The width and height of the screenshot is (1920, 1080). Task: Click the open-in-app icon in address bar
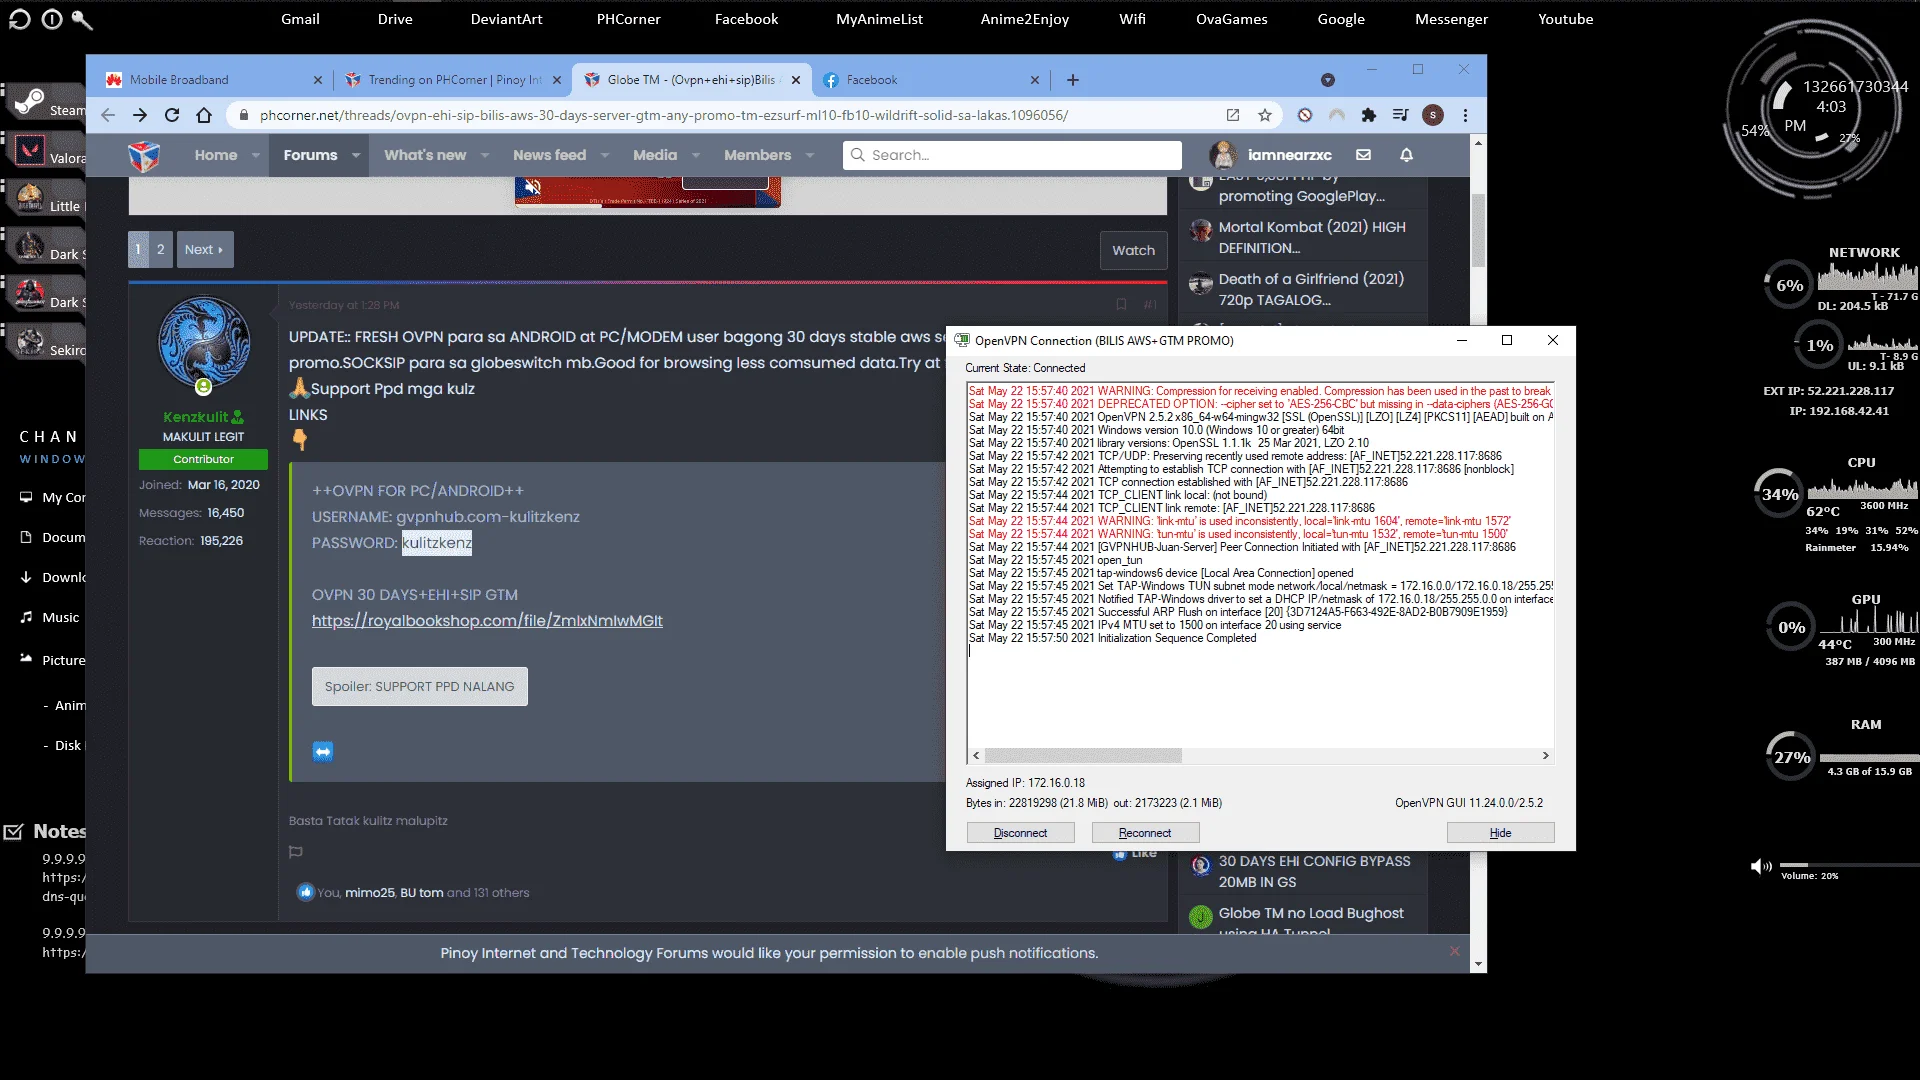click(x=1233, y=115)
